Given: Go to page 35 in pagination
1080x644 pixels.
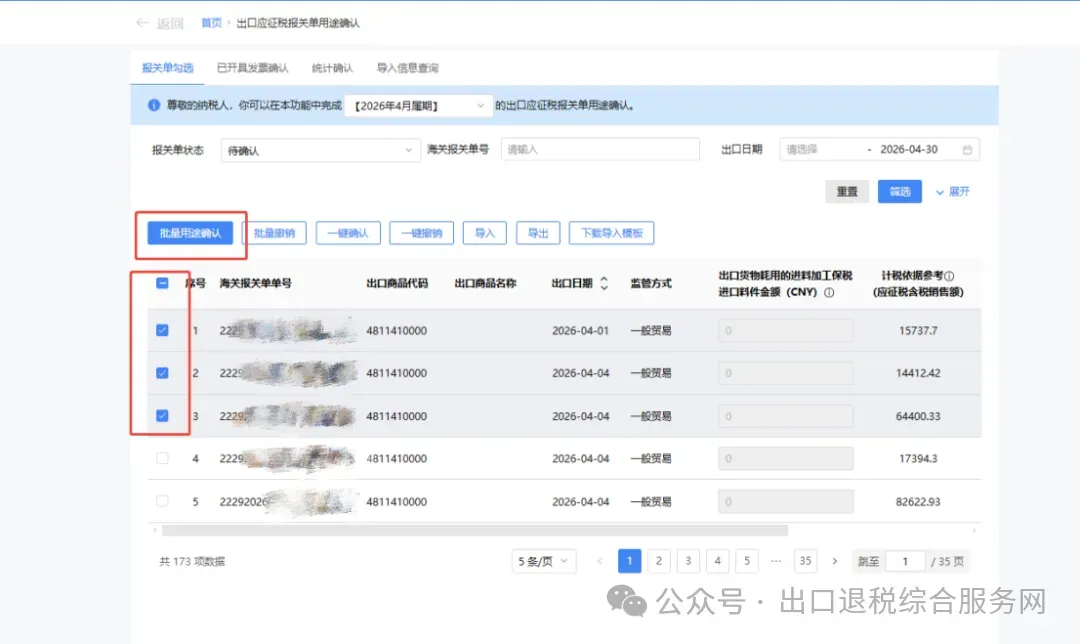Looking at the screenshot, I should [805, 561].
